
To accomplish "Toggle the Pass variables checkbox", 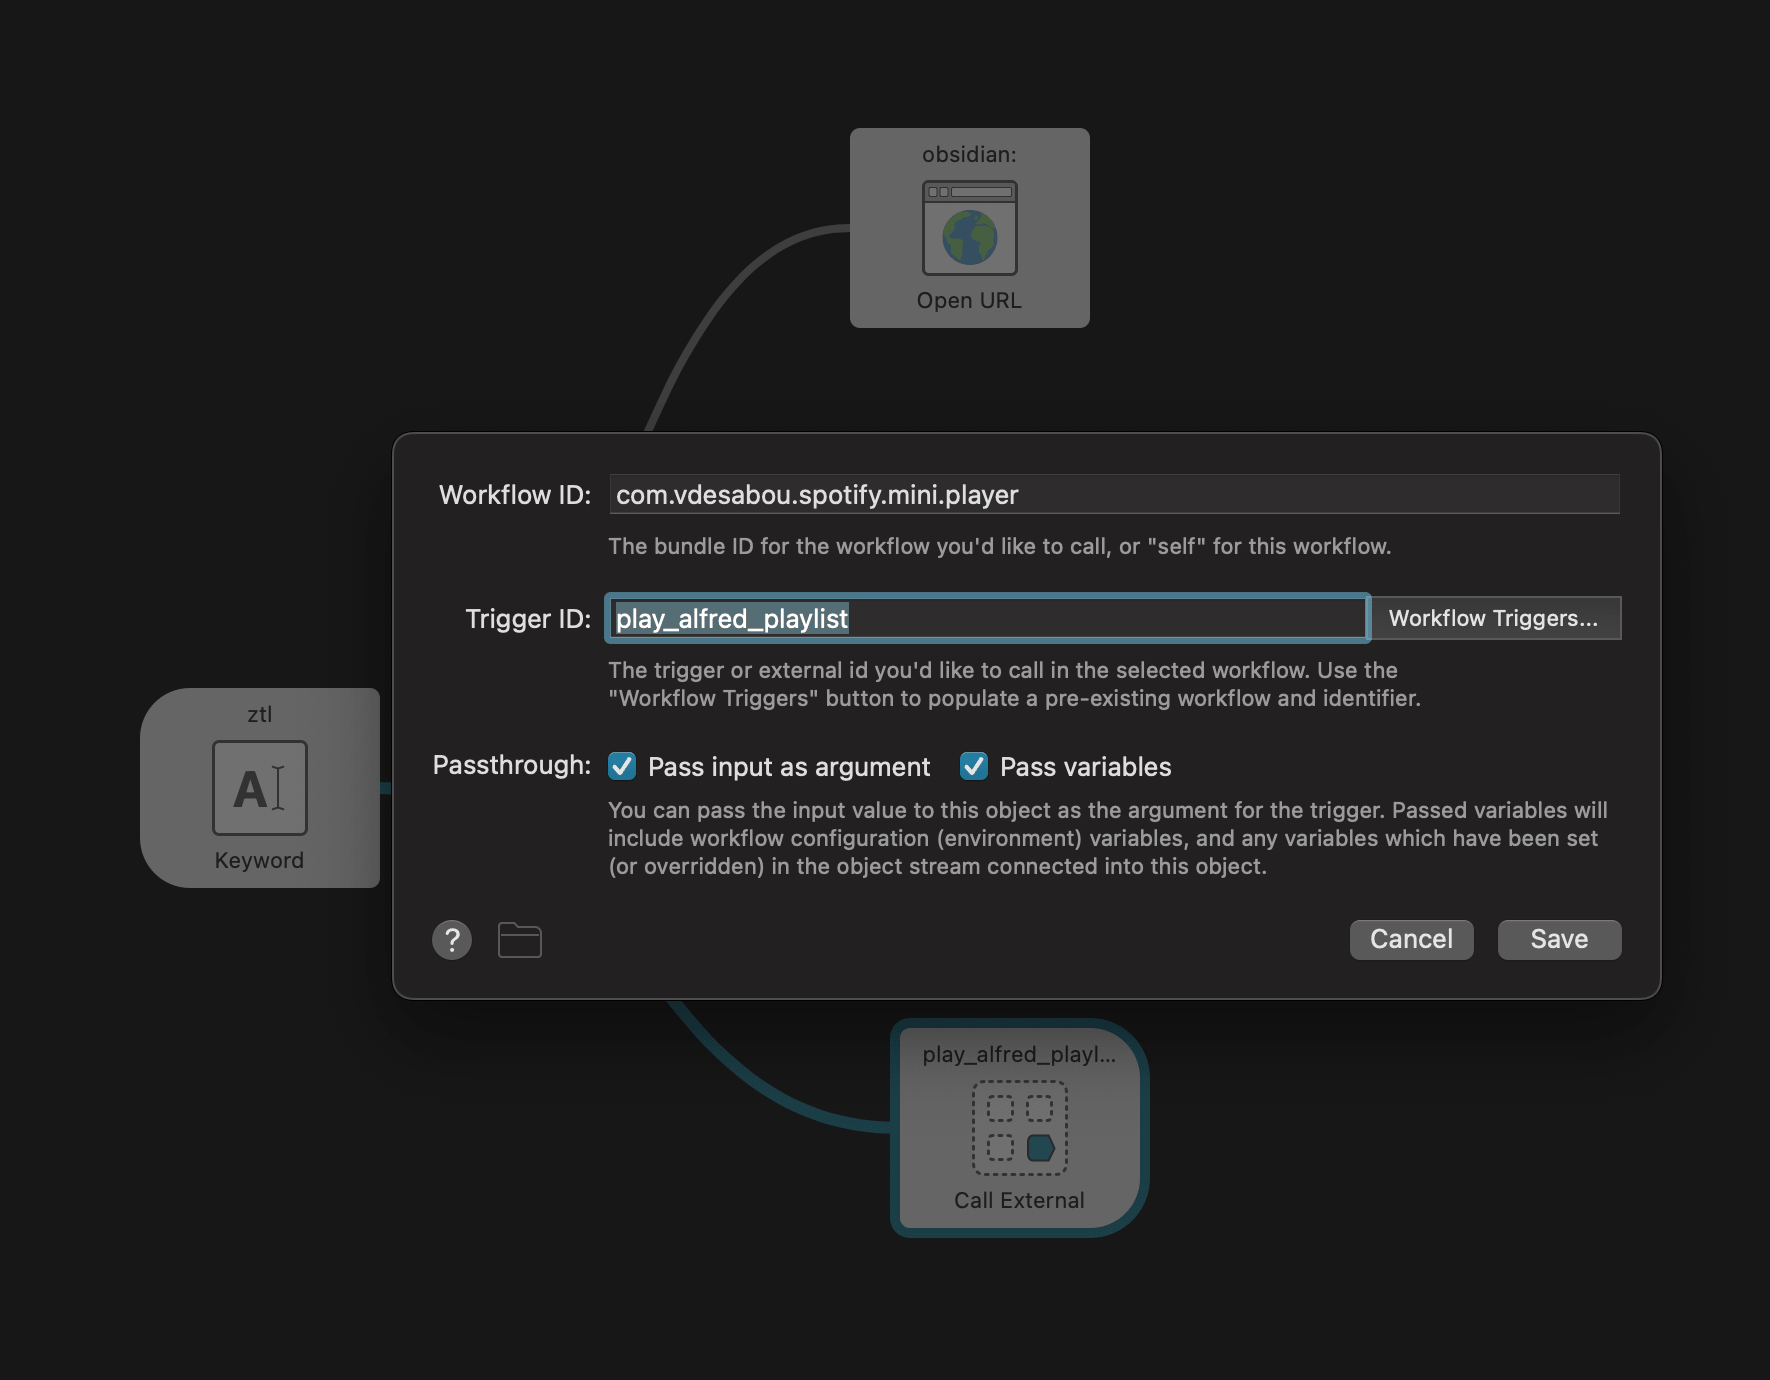I will (x=974, y=766).
